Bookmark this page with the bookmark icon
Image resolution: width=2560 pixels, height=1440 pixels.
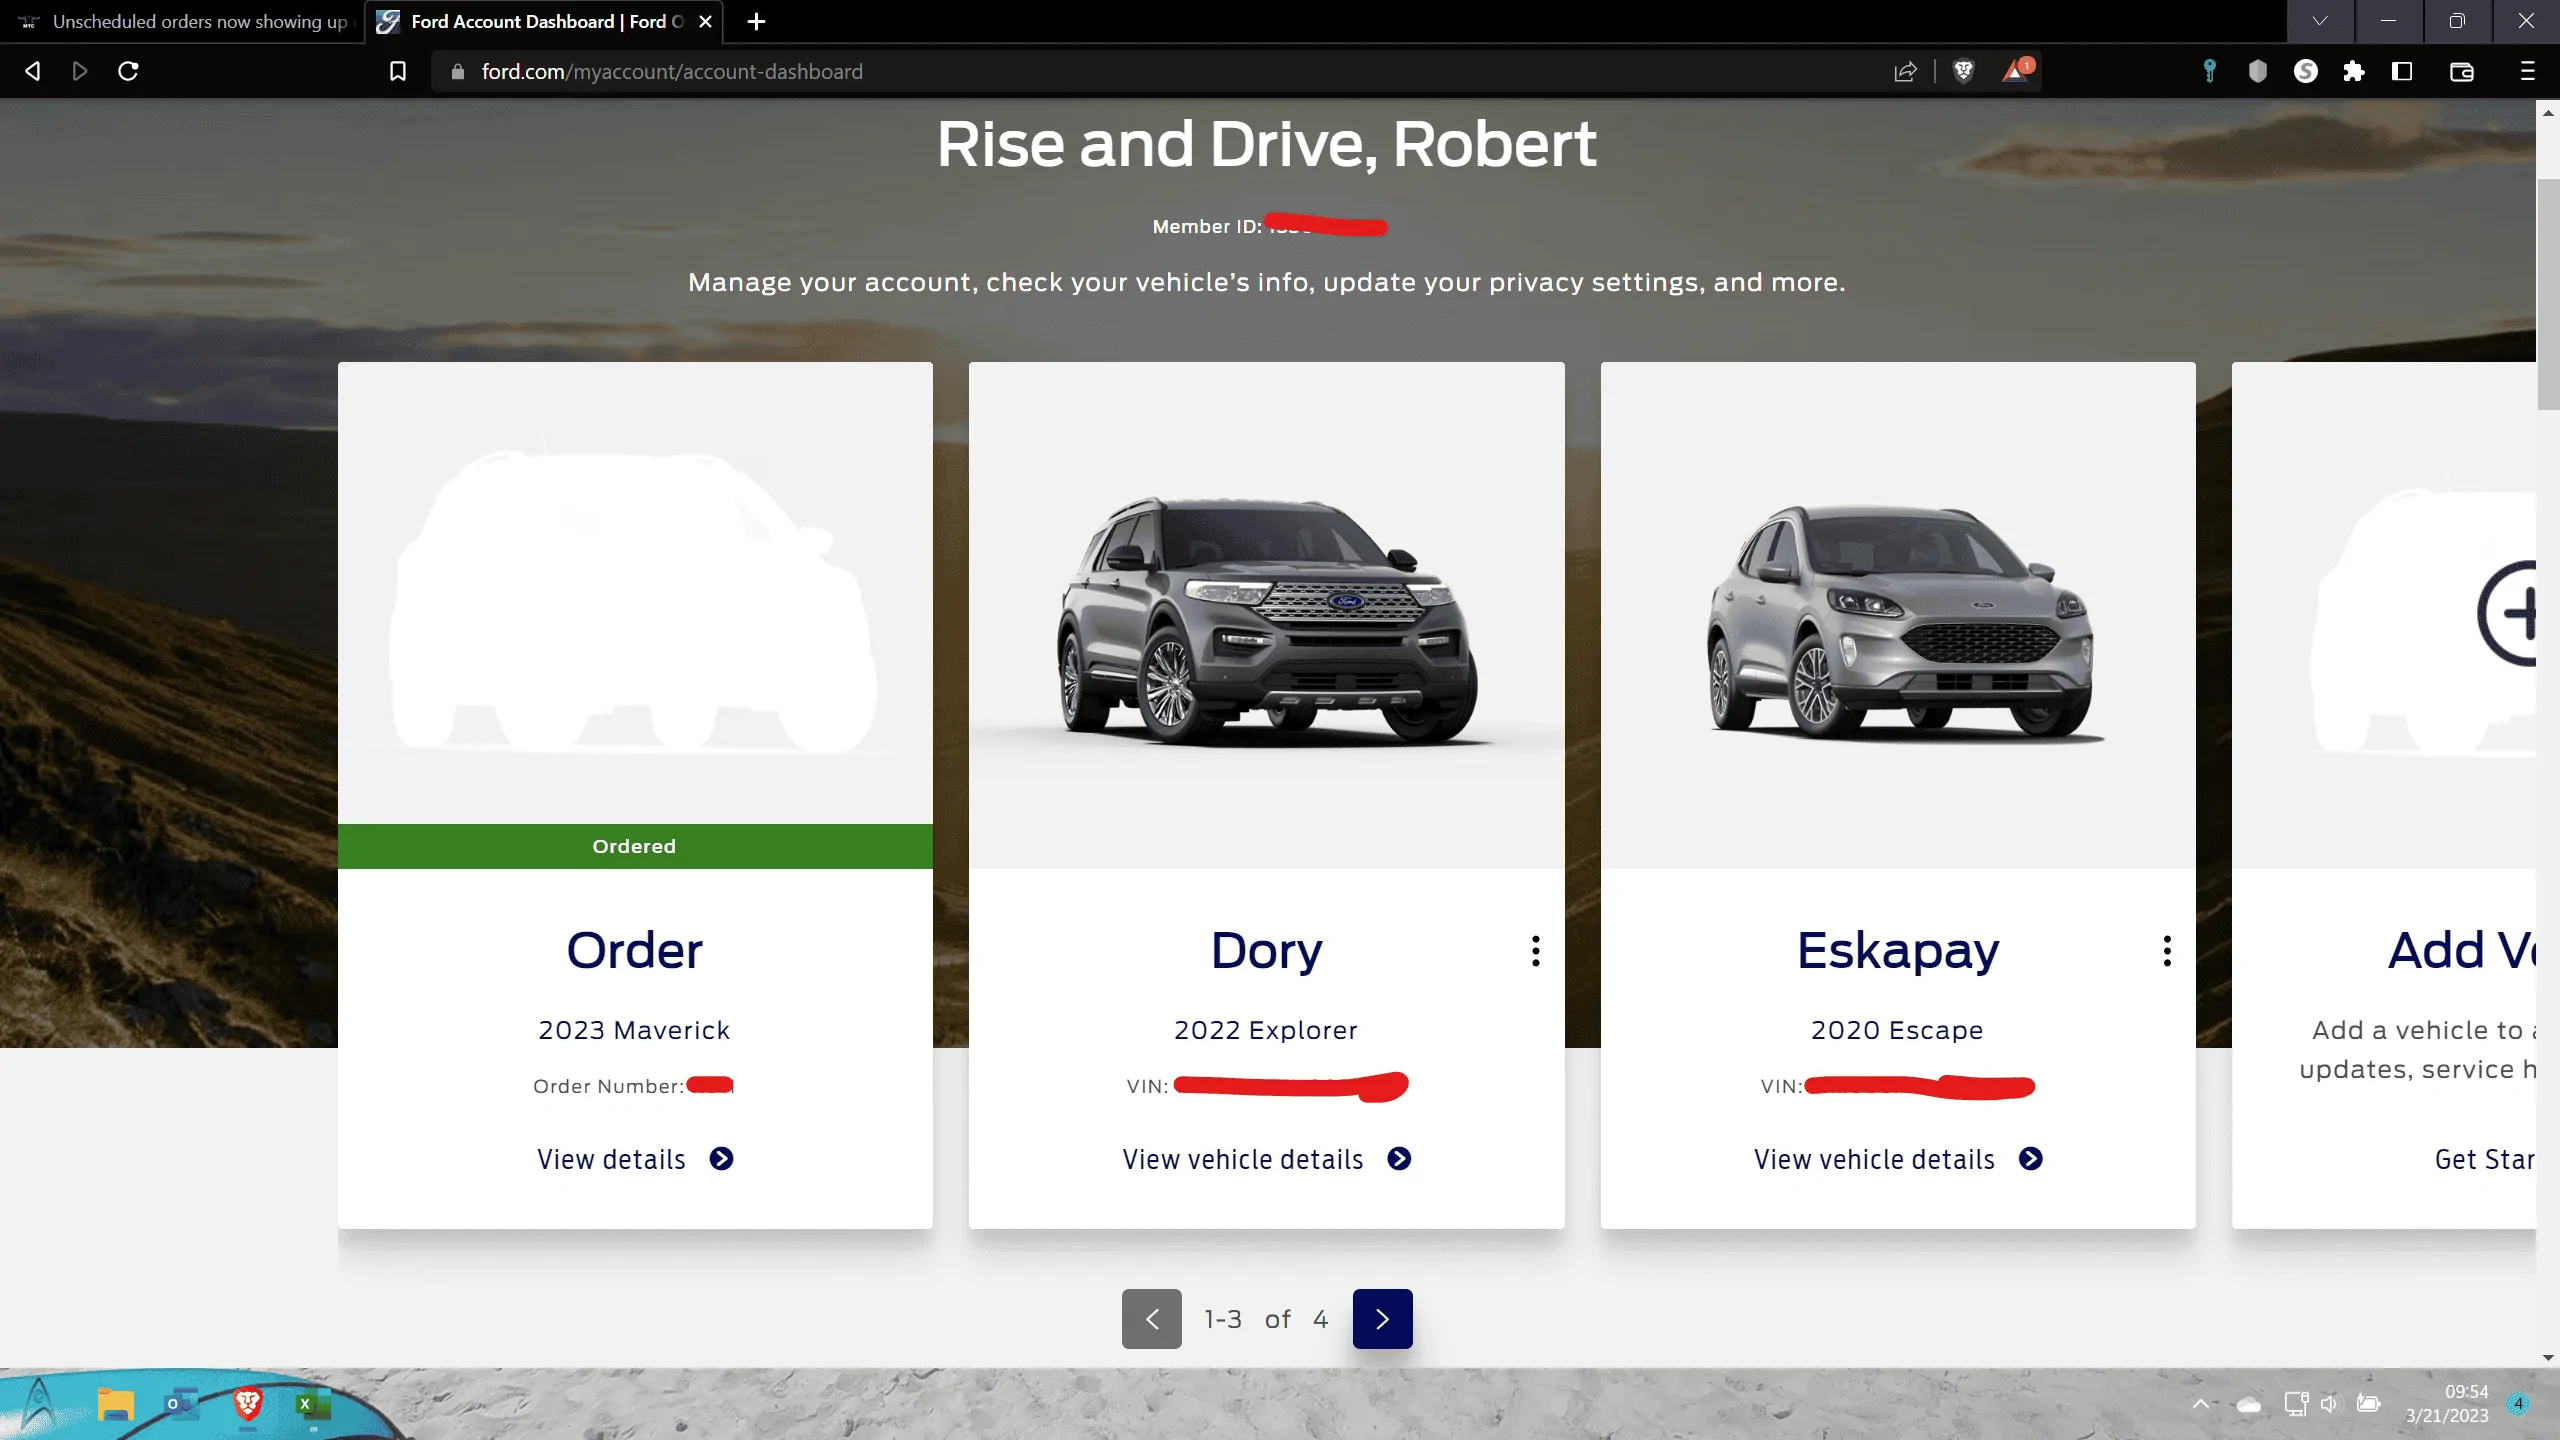(x=397, y=71)
